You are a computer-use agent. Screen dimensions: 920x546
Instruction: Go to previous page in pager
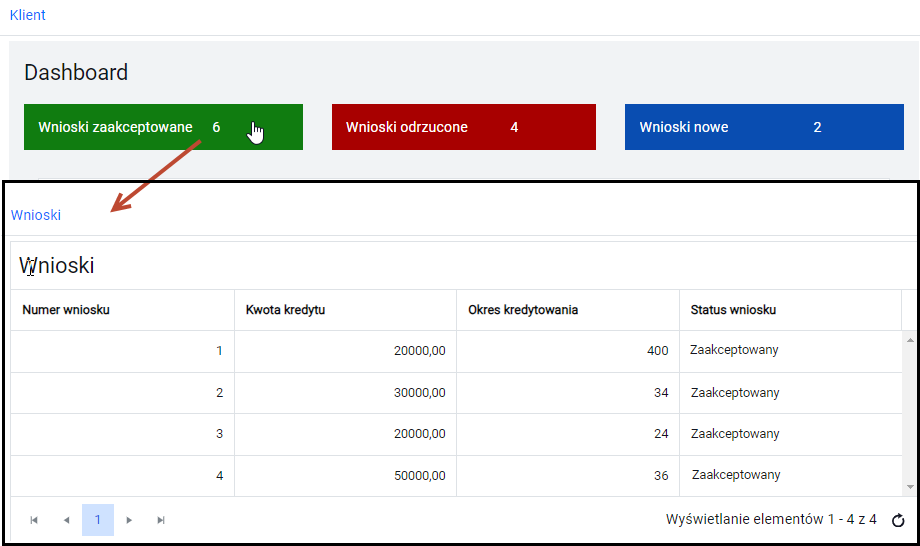click(x=66, y=520)
